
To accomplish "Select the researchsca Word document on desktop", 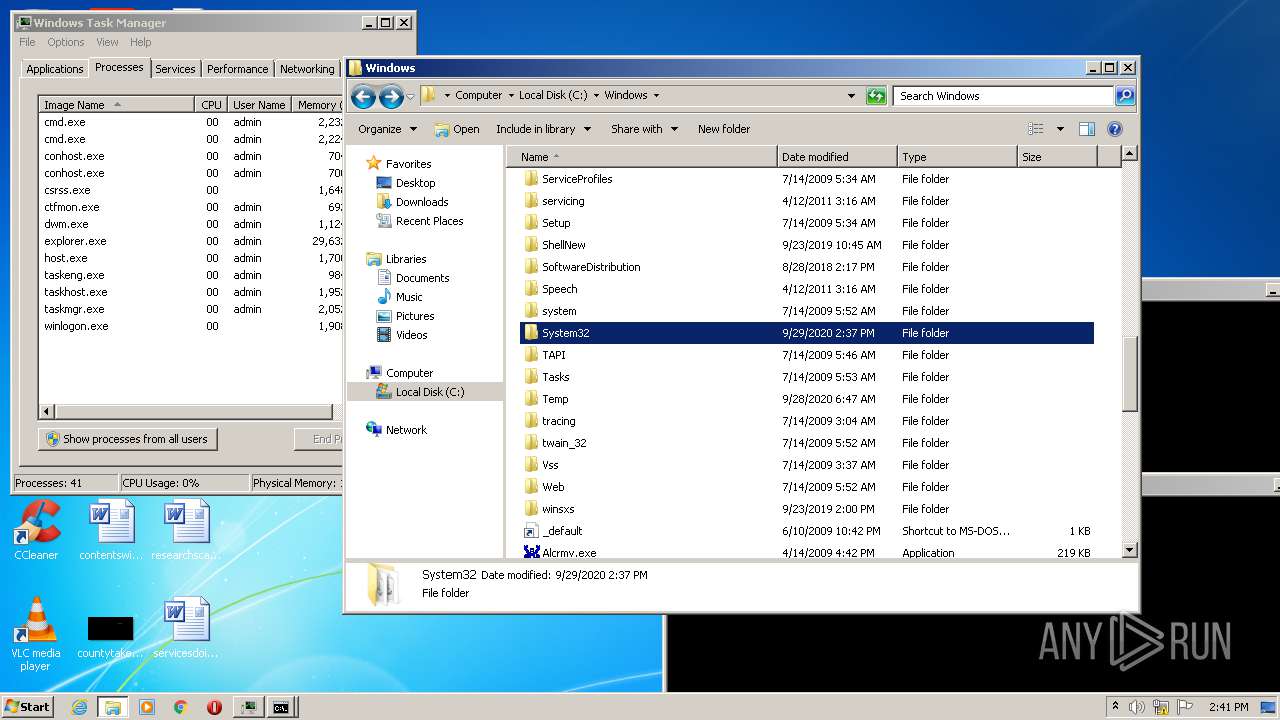I will (186, 530).
